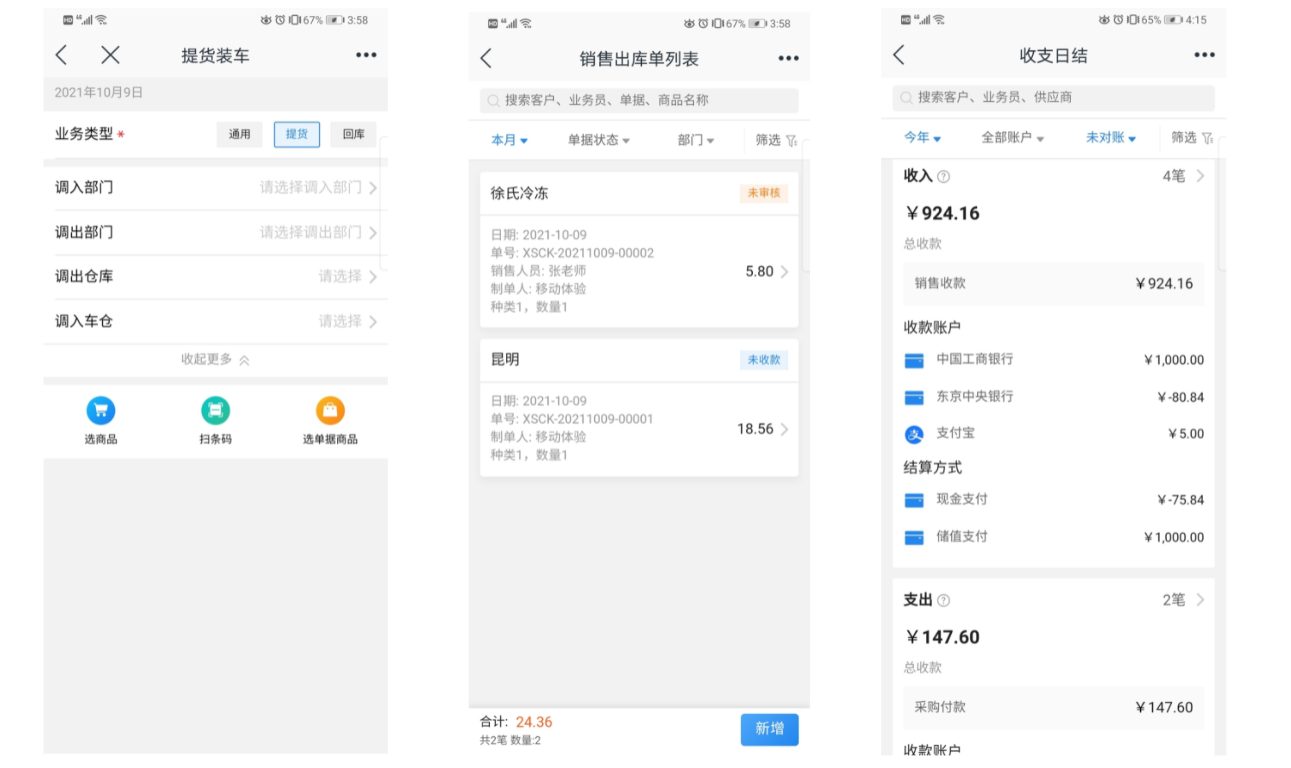Click the date 2021年10月9日
This screenshot has width=1291, height=768.
tap(99, 92)
